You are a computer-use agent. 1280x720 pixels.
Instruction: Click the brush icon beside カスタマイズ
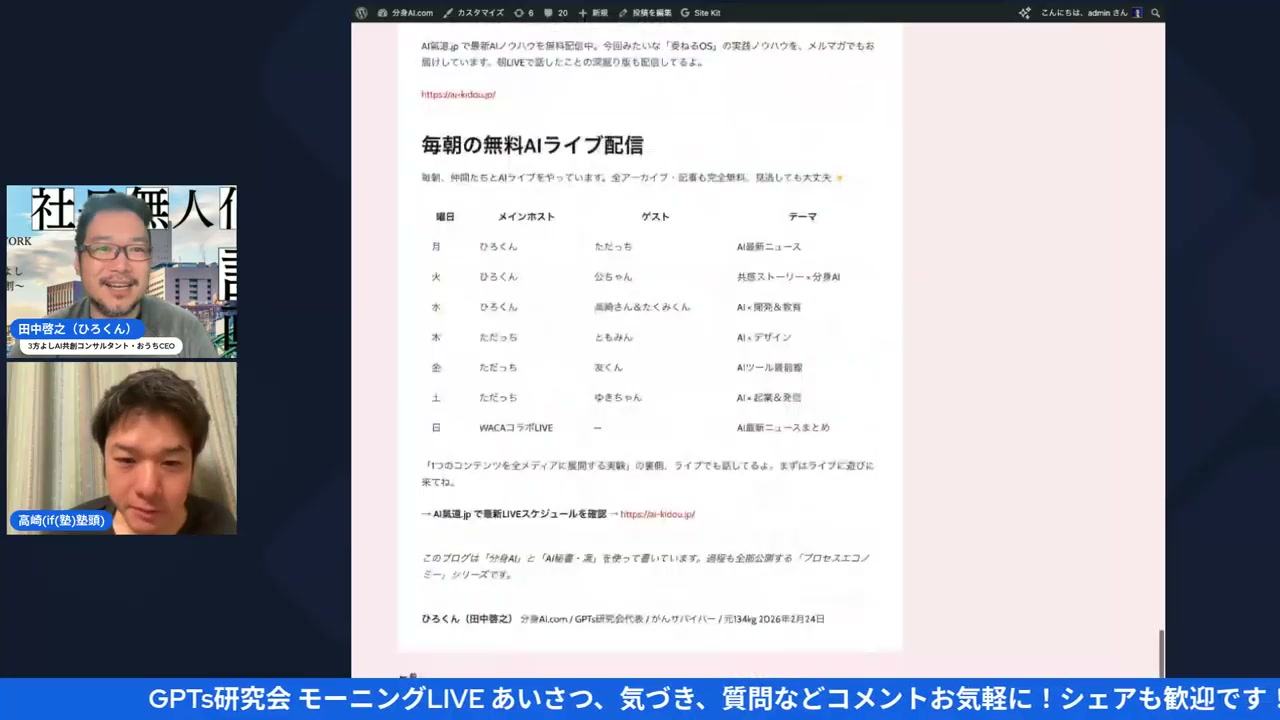(x=447, y=12)
